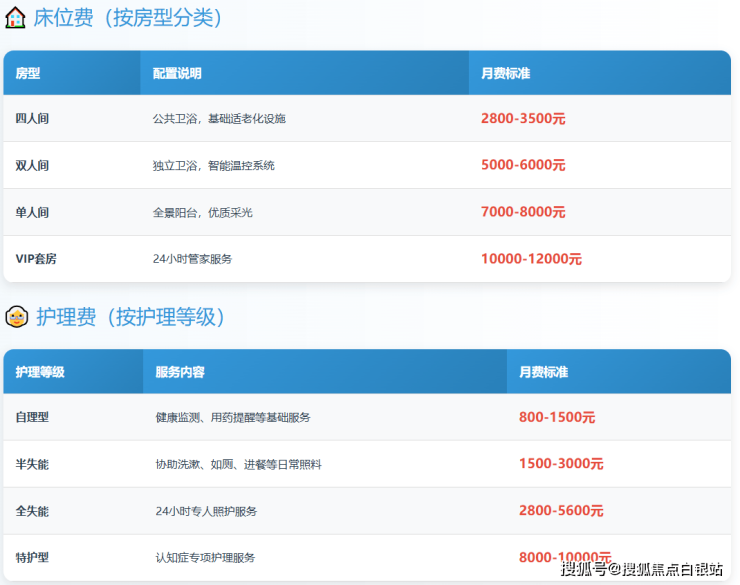Click the VIP套房 row label

(x=36, y=259)
